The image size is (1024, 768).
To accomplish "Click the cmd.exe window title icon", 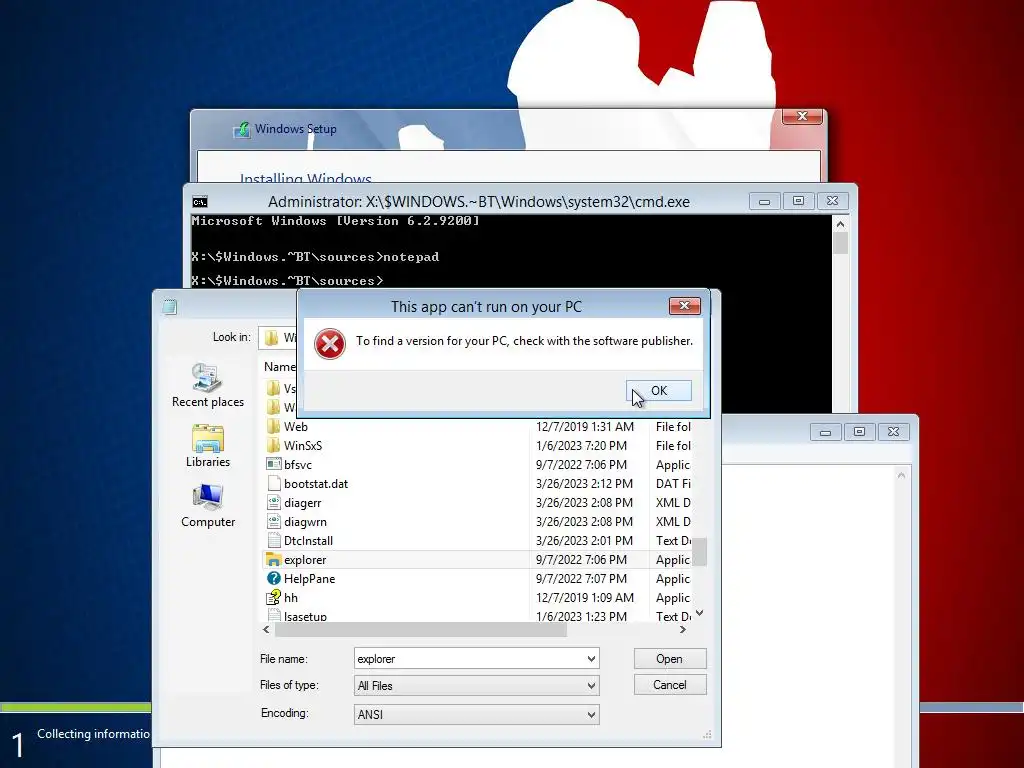I will pyautogui.click(x=200, y=202).
